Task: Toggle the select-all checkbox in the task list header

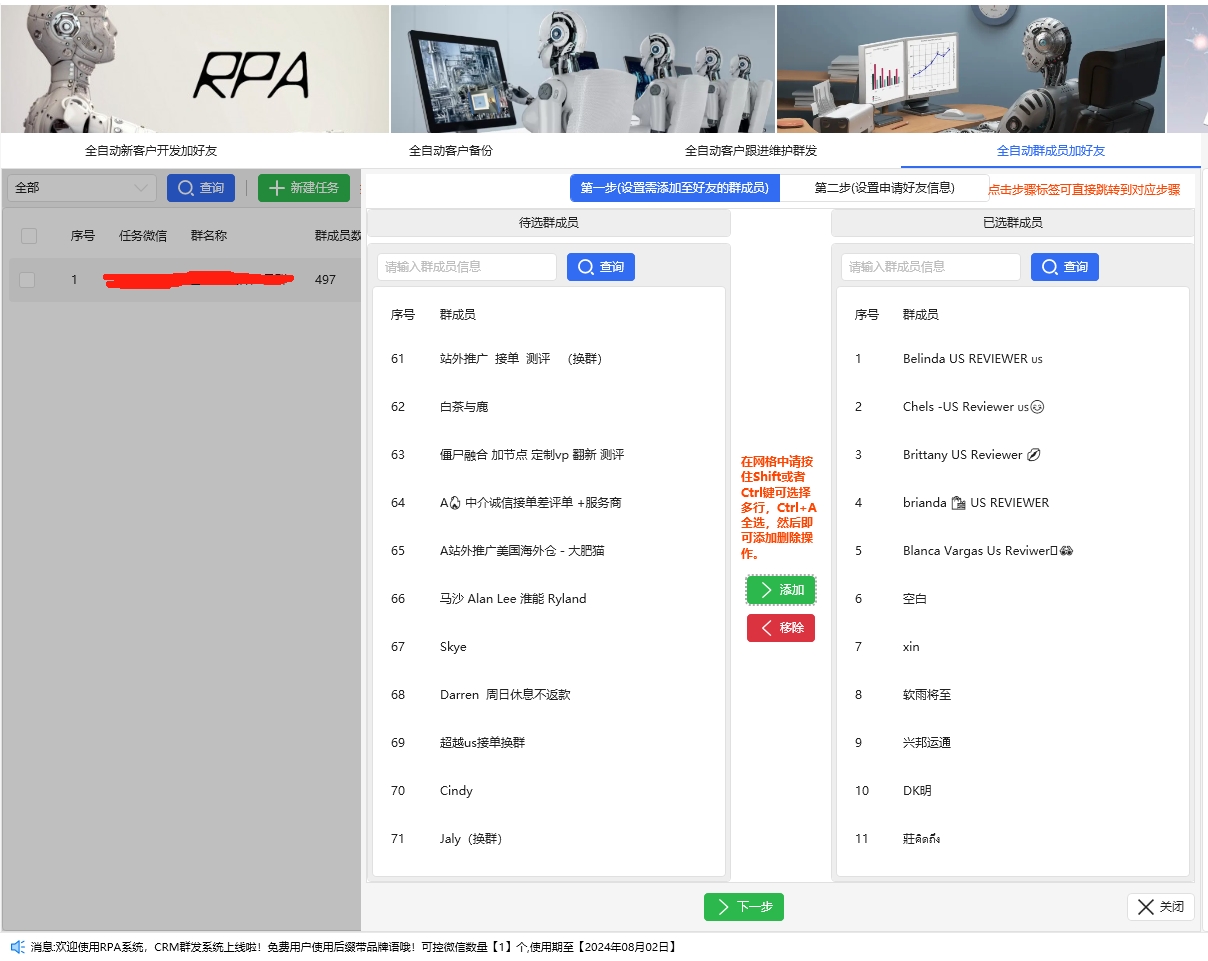Action: pos(29,236)
